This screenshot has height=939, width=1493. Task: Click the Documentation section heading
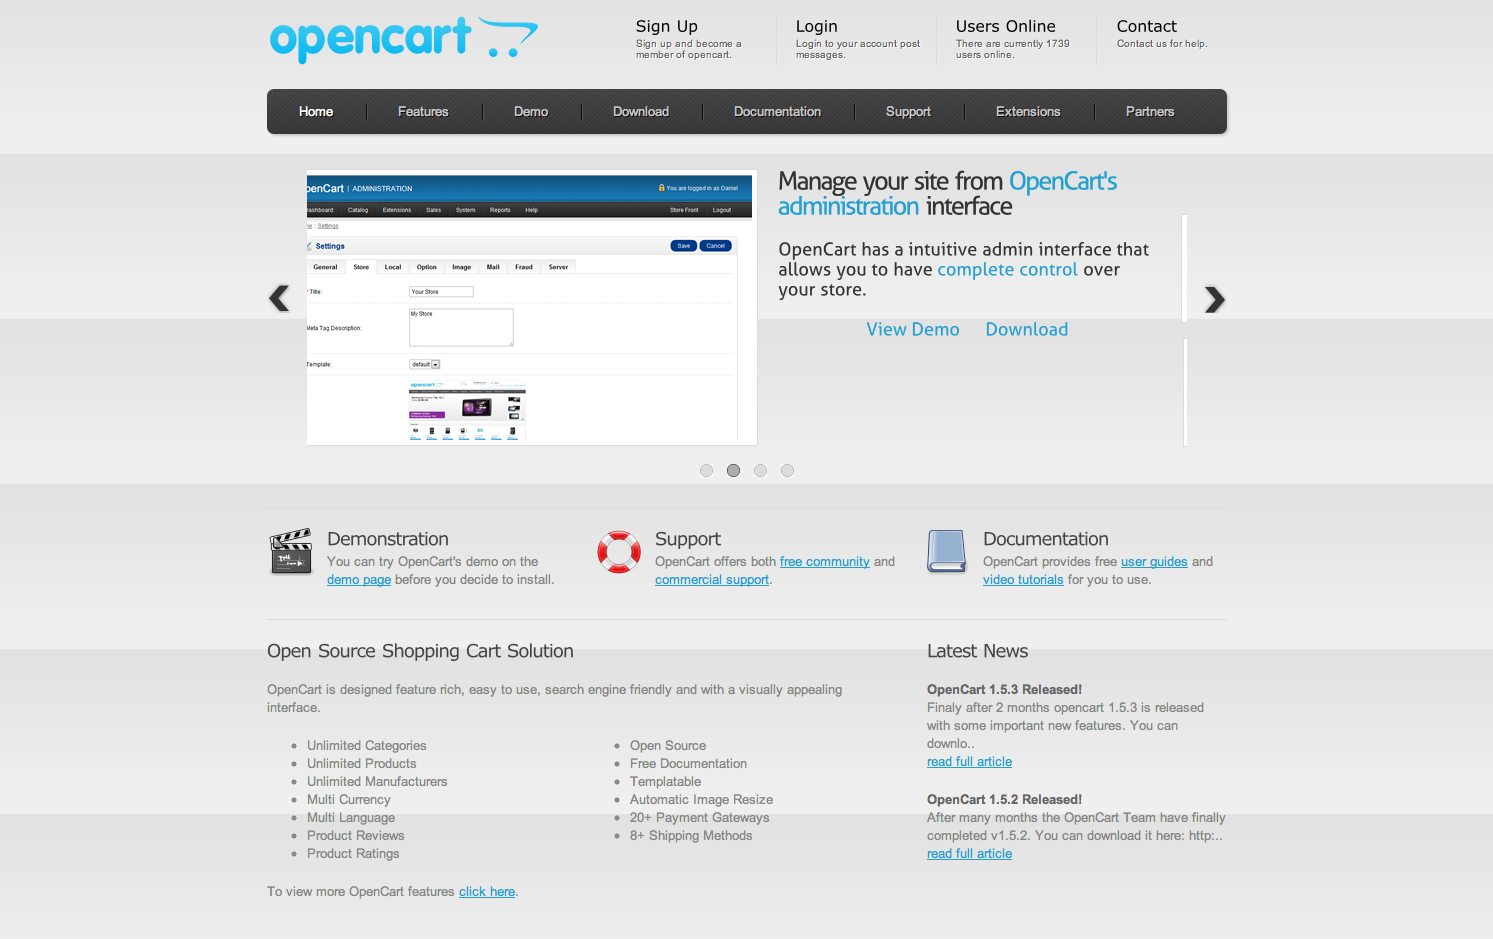click(1045, 539)
